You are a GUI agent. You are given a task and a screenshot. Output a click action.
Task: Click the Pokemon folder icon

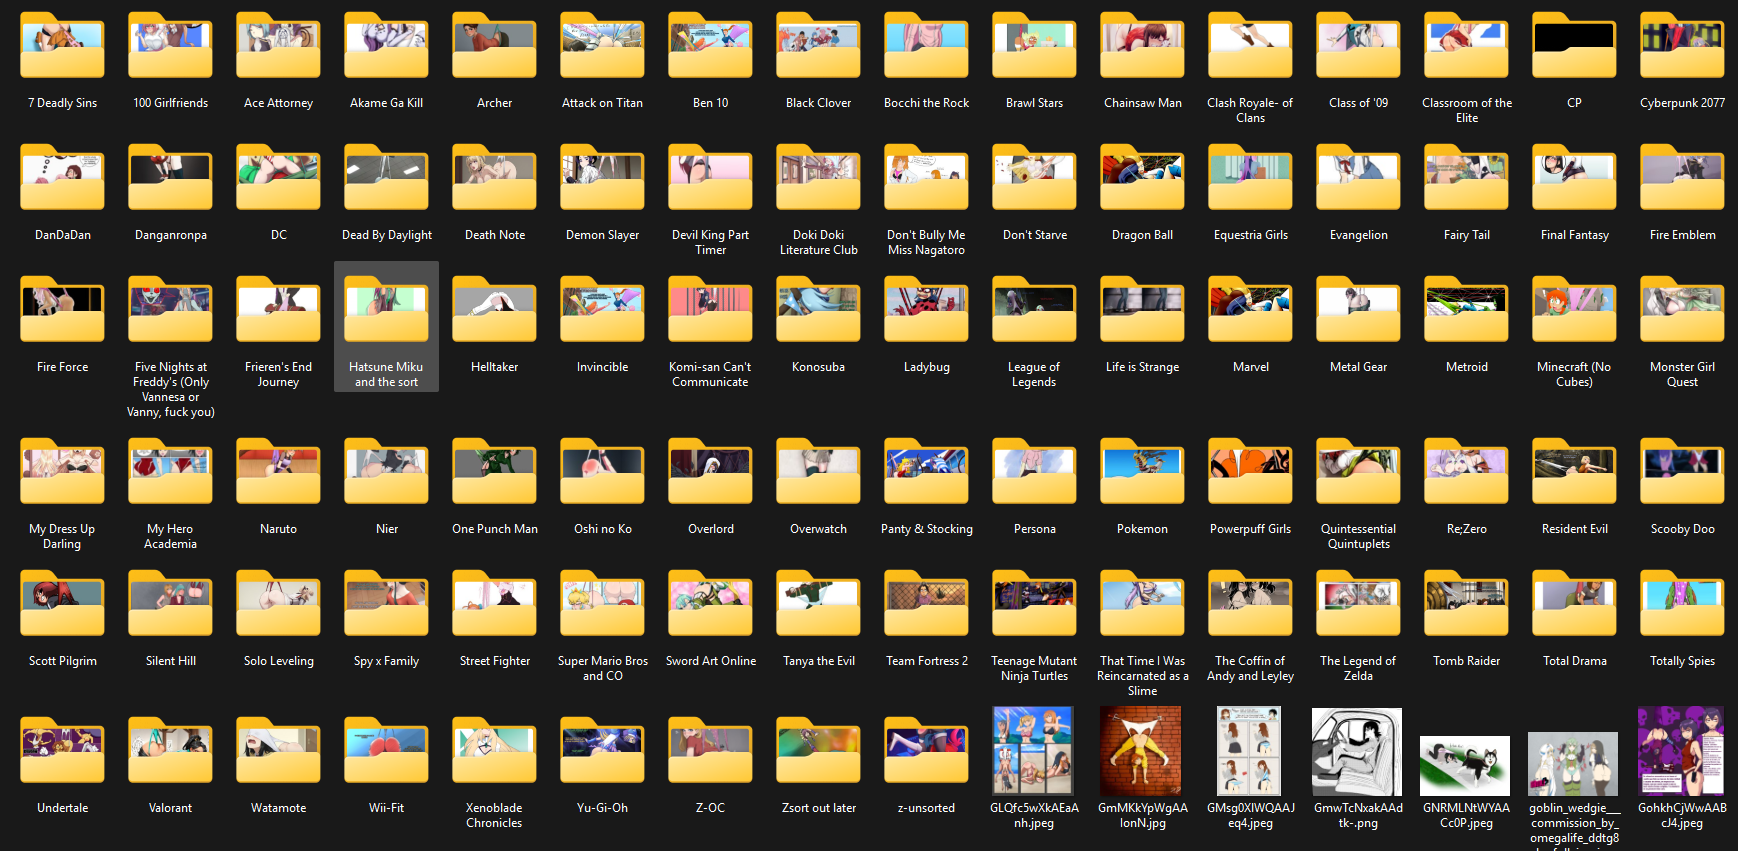[1142, 472]
